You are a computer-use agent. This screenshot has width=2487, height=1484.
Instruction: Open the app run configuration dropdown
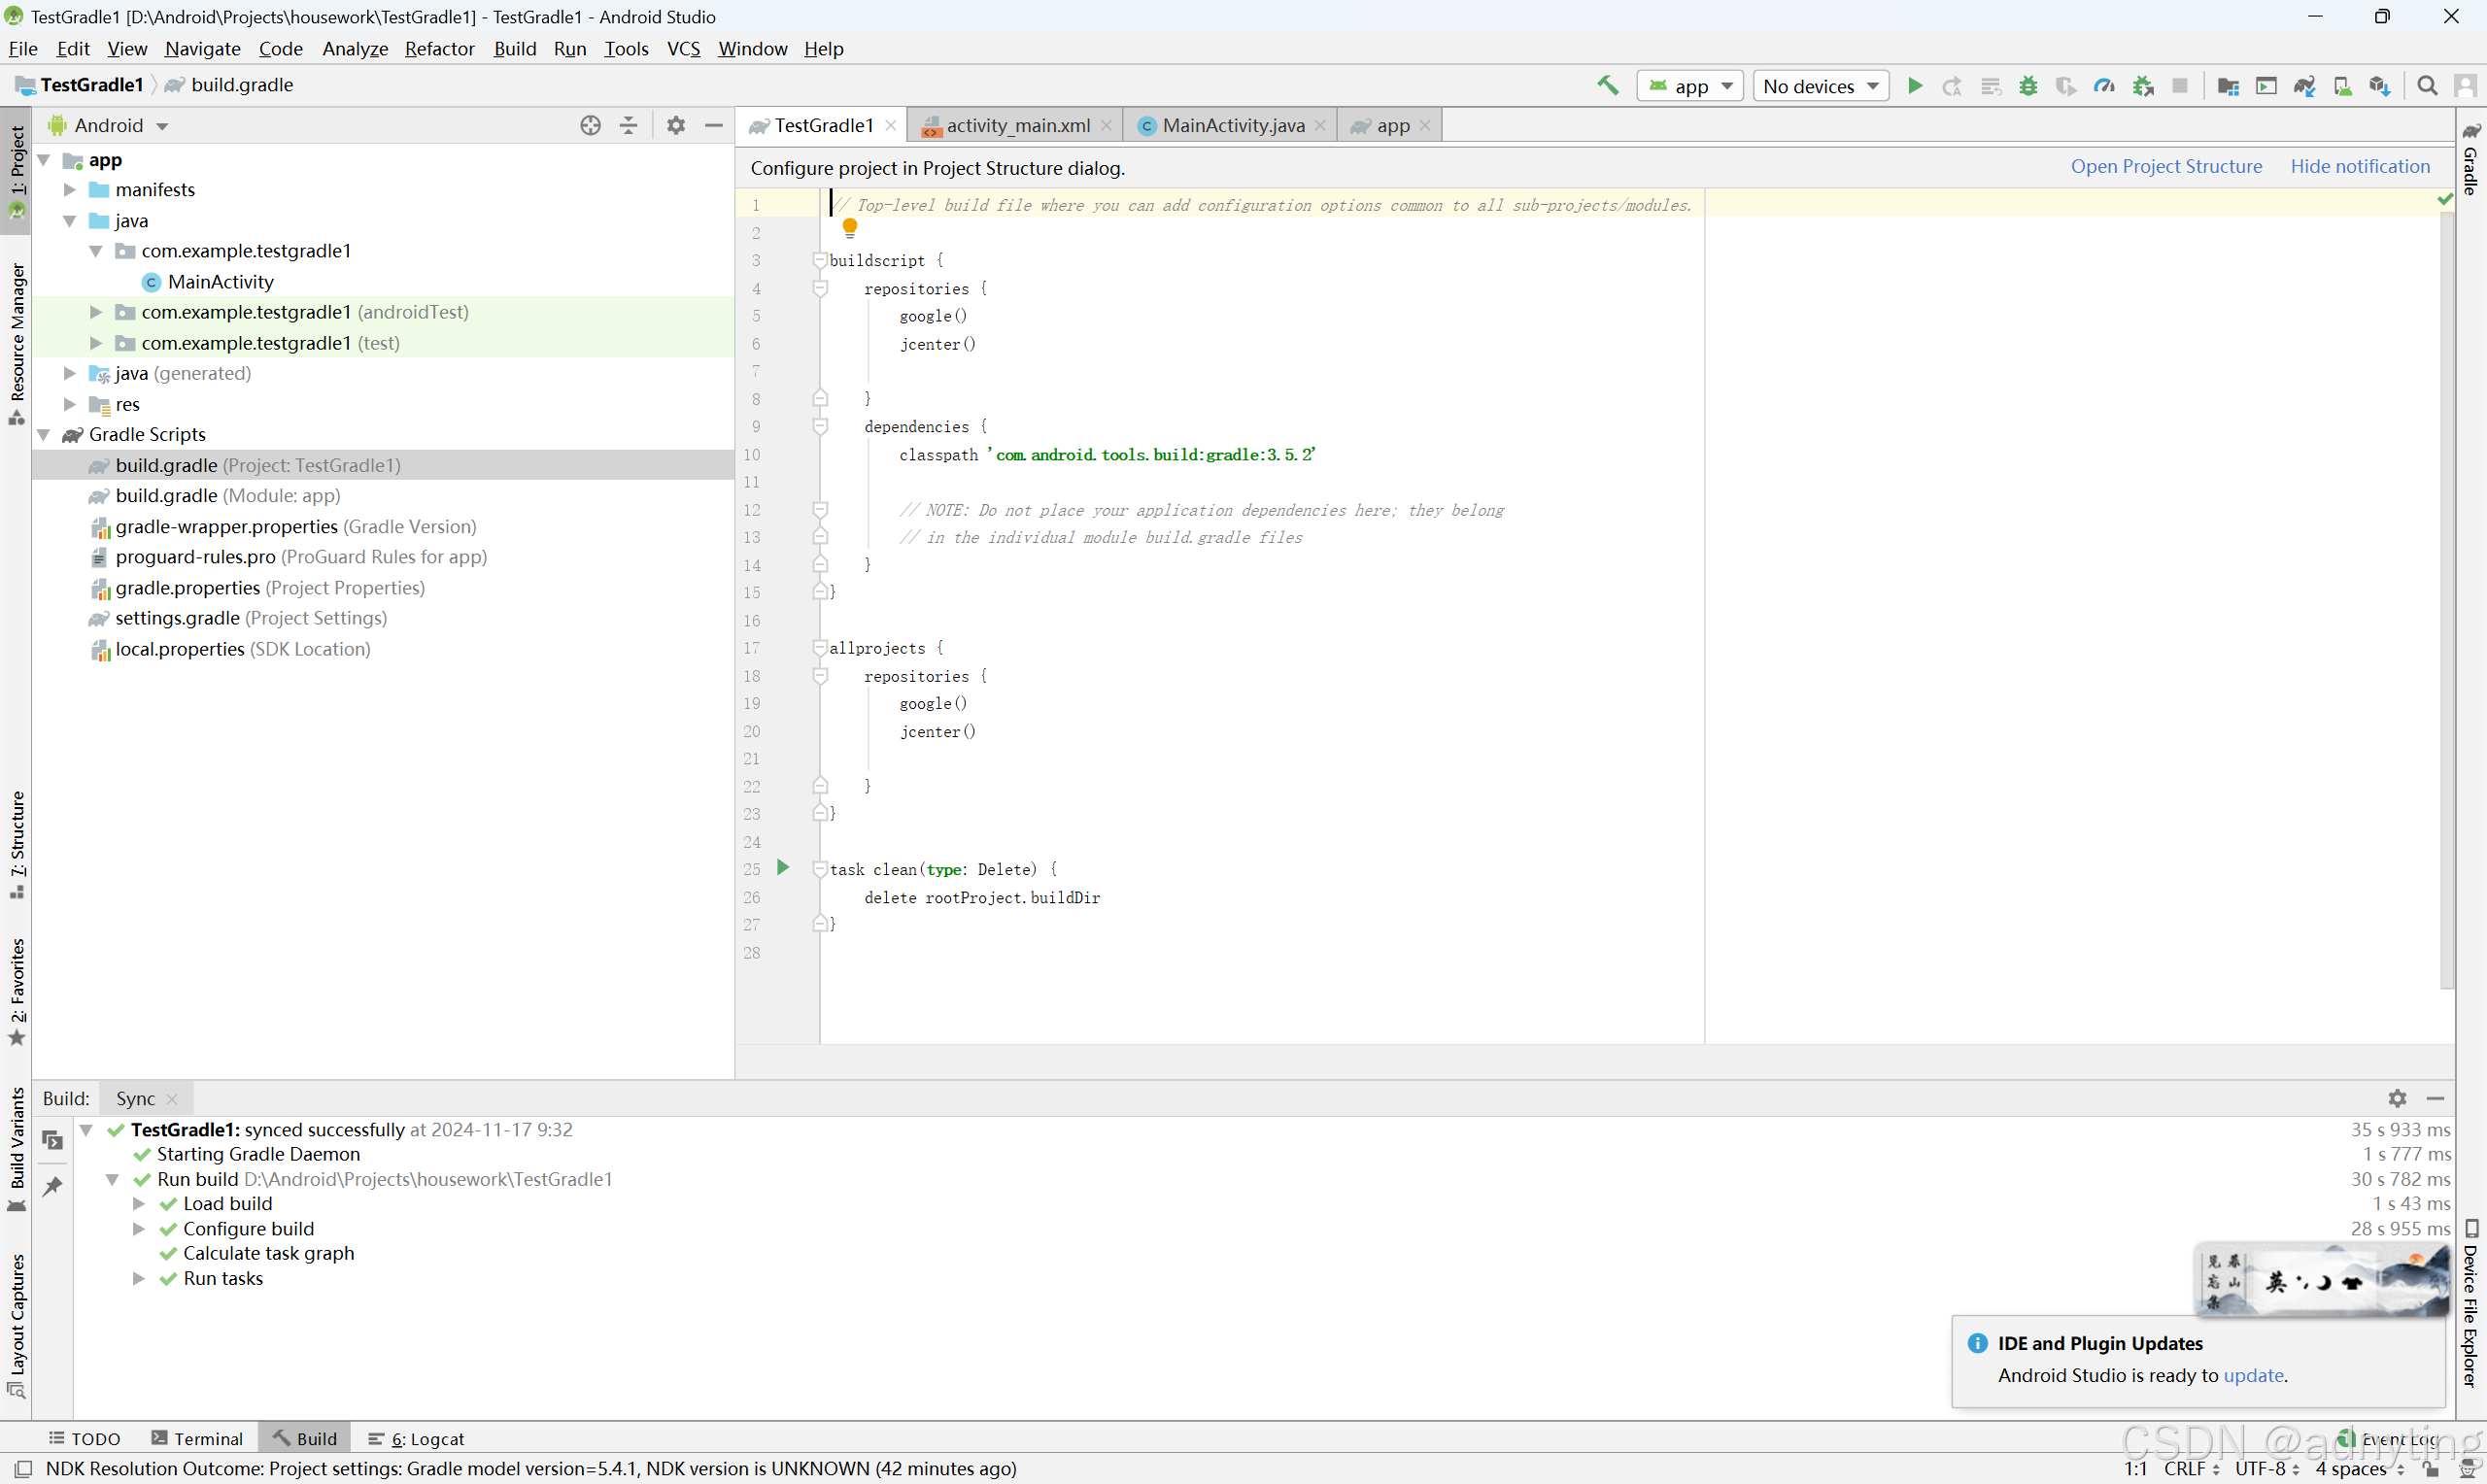pyautogui.click(x=1690, y=86)
